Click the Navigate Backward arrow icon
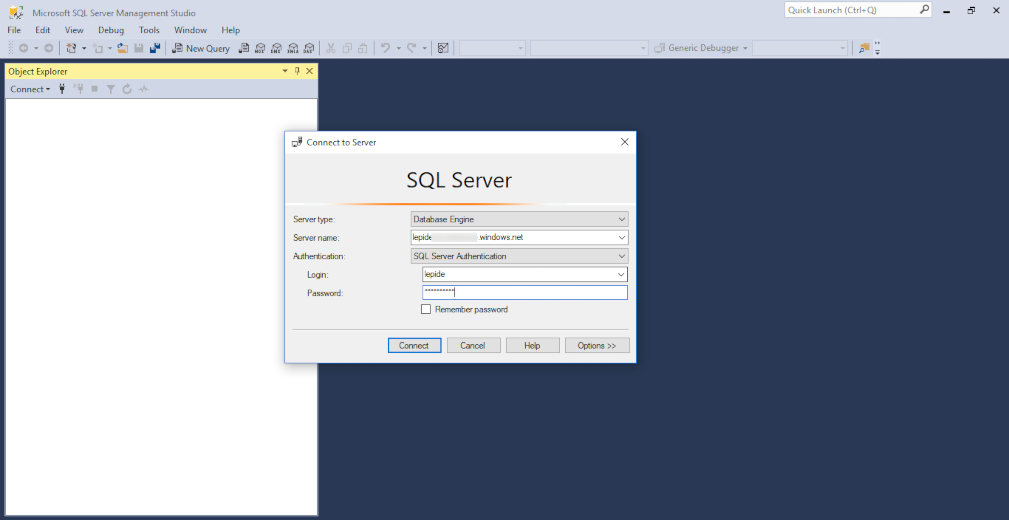The width and height of the screenshot is (1009, 520). 23,48
